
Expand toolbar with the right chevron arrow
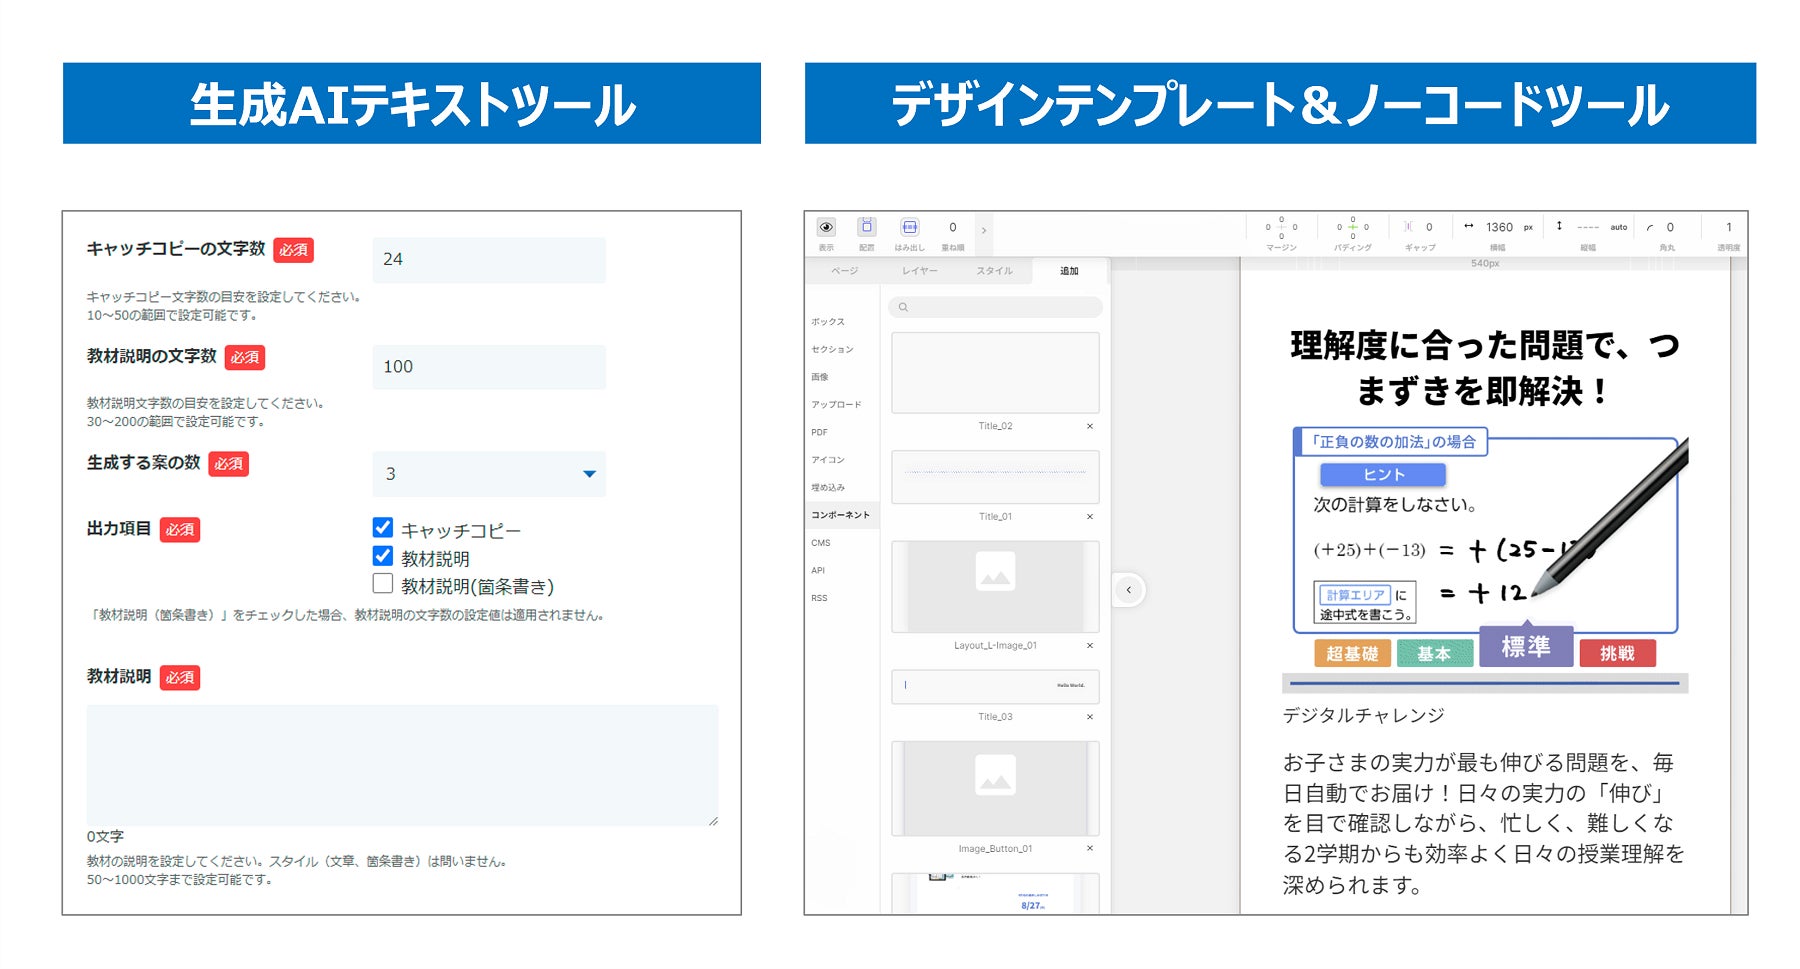click(984, 231)
